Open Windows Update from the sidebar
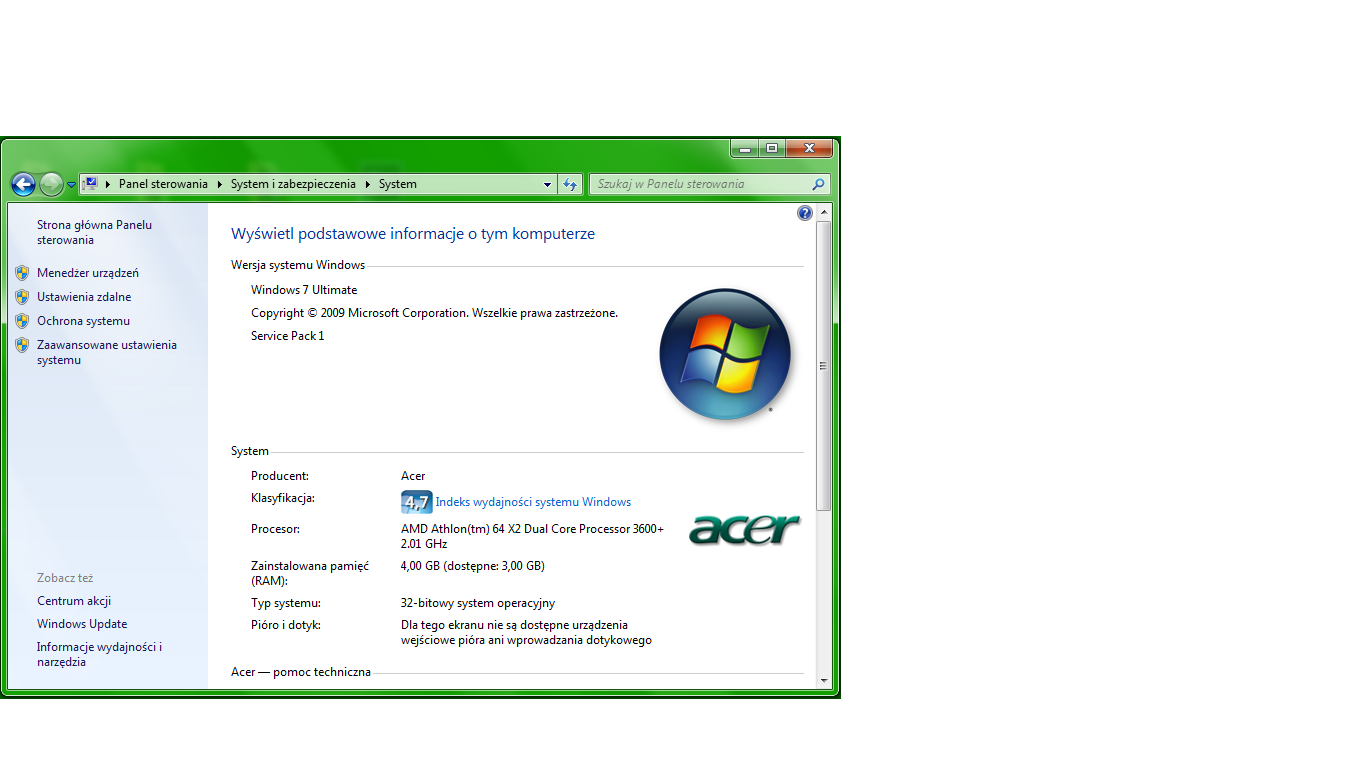 click(82, 624)
